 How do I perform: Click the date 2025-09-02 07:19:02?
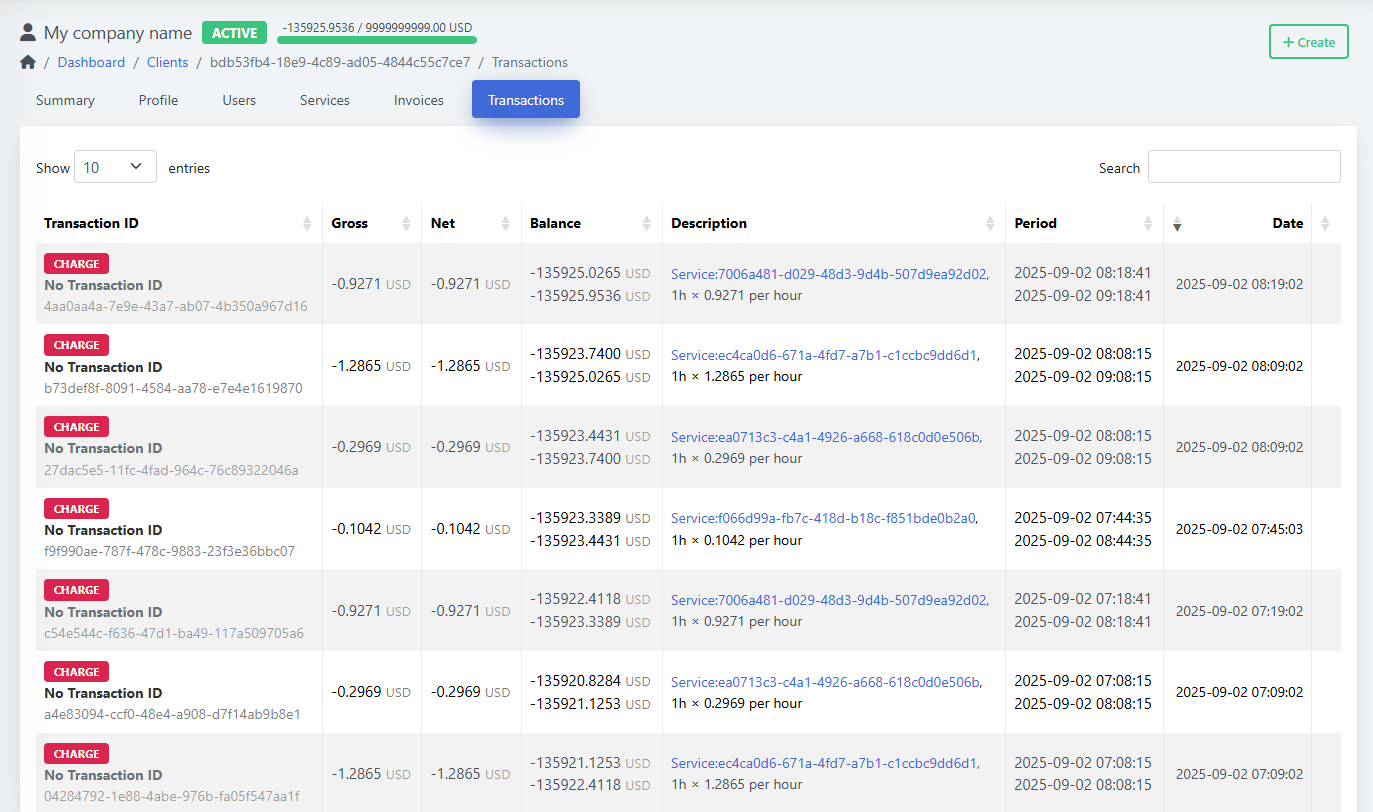tap(1239, 611)
